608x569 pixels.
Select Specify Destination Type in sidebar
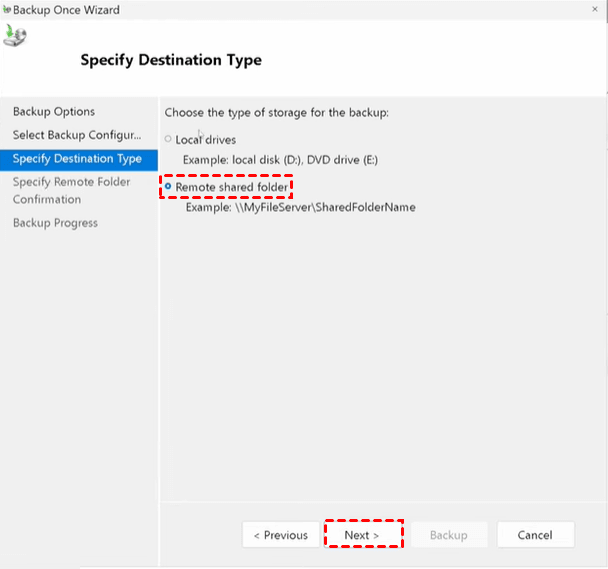[x=77, y=159]
